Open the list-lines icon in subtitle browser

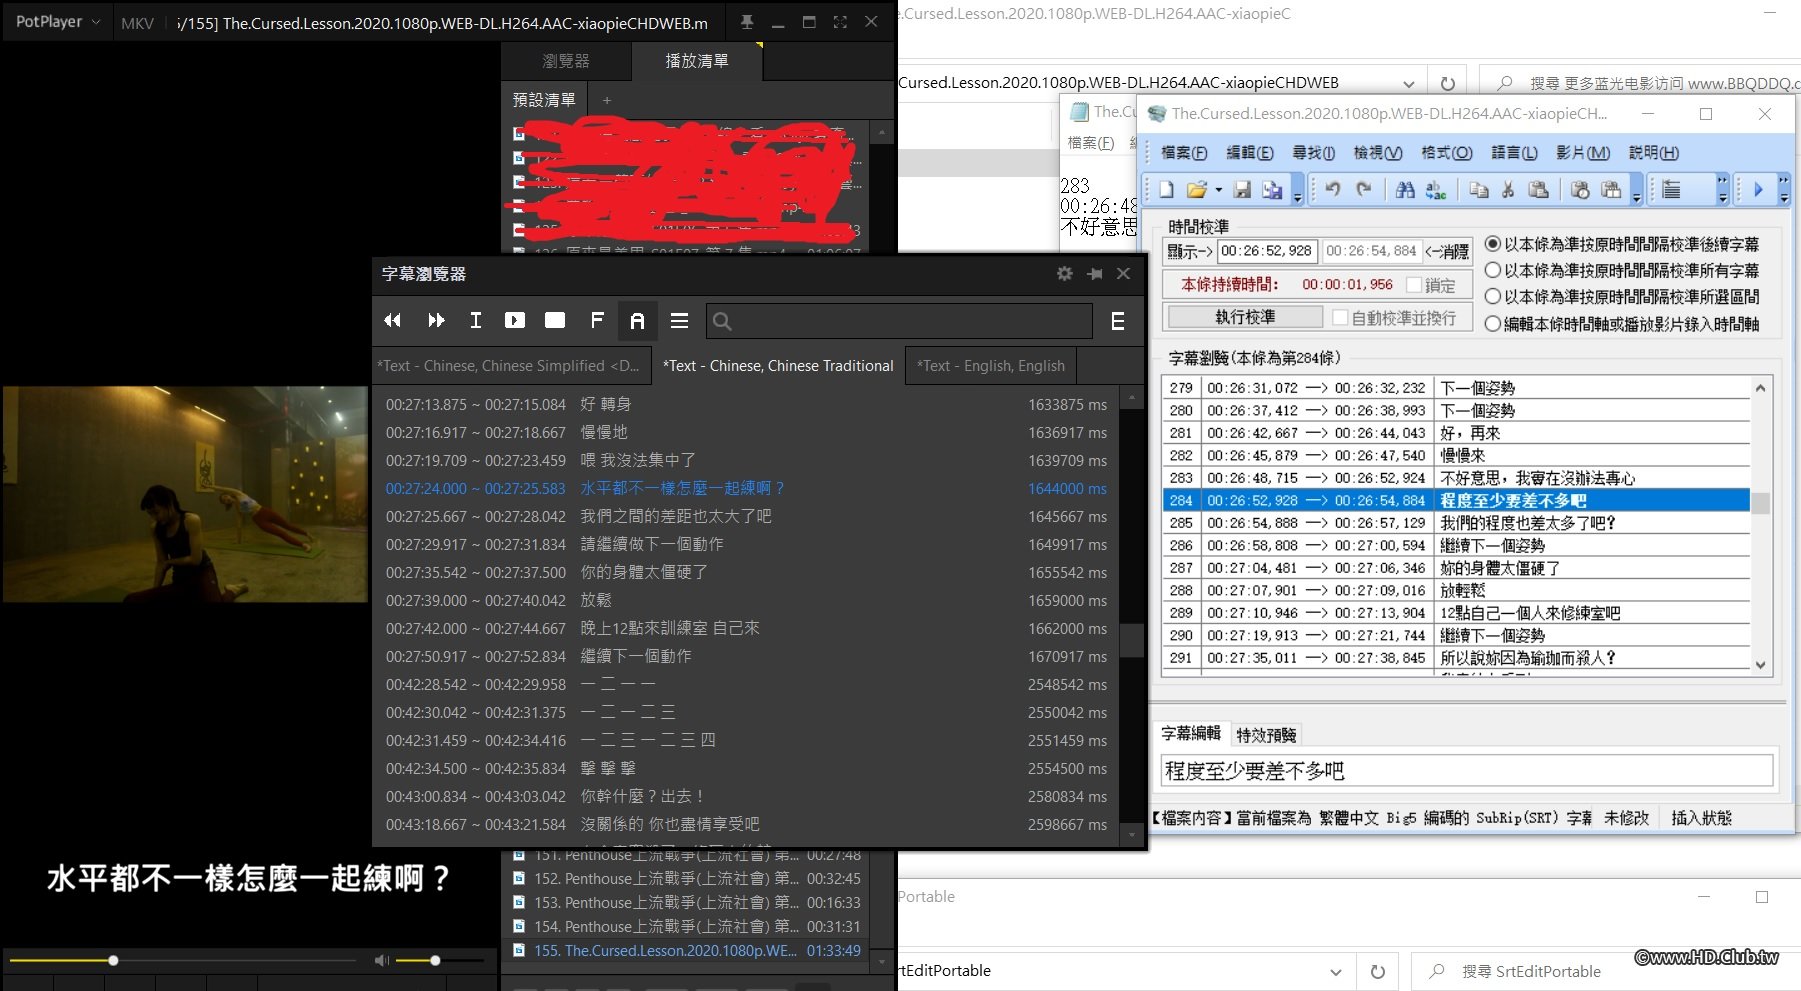tap(680, 321)
